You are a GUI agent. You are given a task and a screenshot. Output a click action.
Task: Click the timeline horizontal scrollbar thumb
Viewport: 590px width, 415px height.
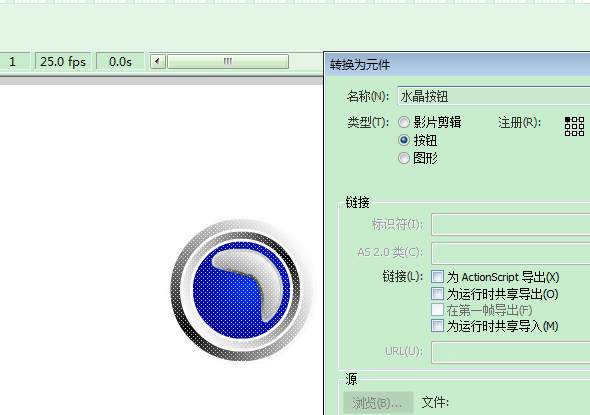228,61
